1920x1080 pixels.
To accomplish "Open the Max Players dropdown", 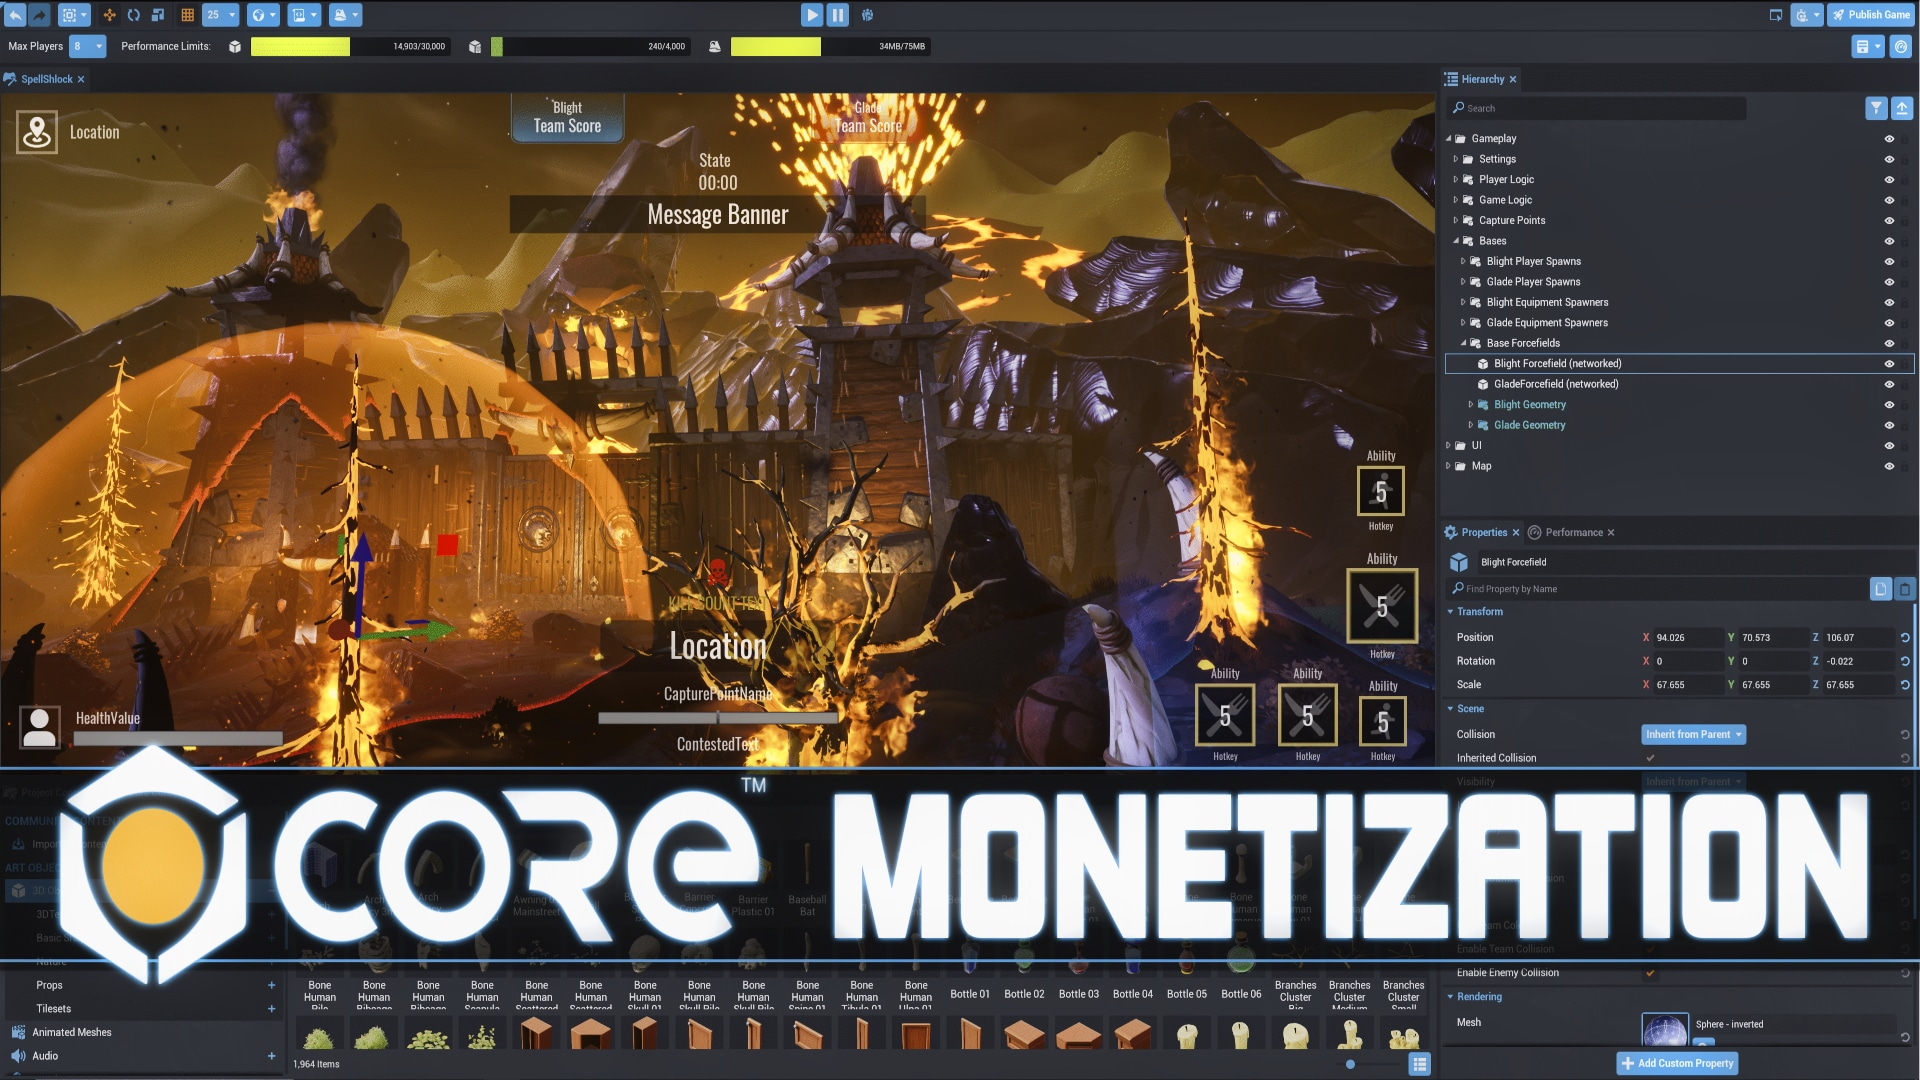I will 88,46.
